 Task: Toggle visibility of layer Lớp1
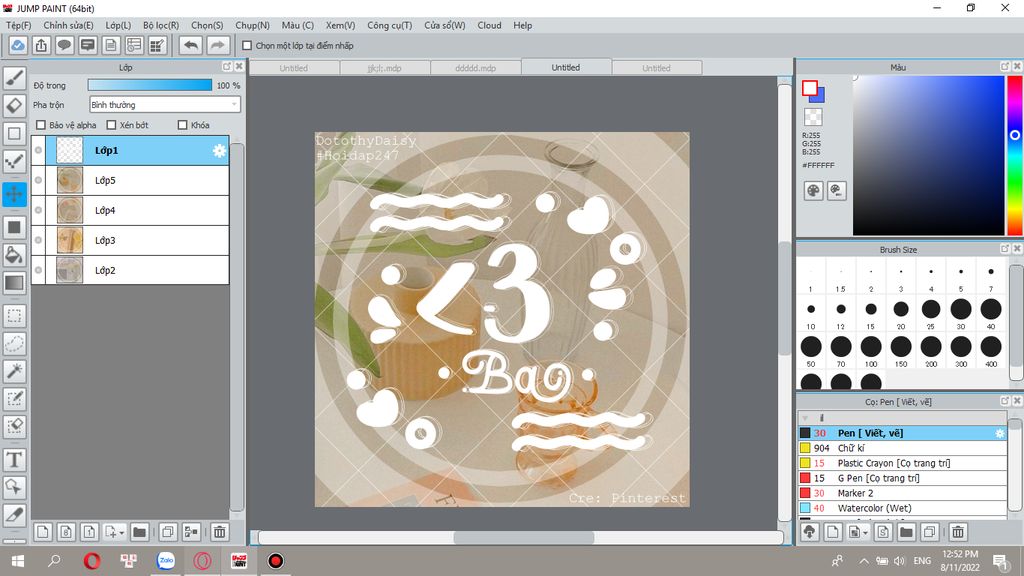point(39,150)
